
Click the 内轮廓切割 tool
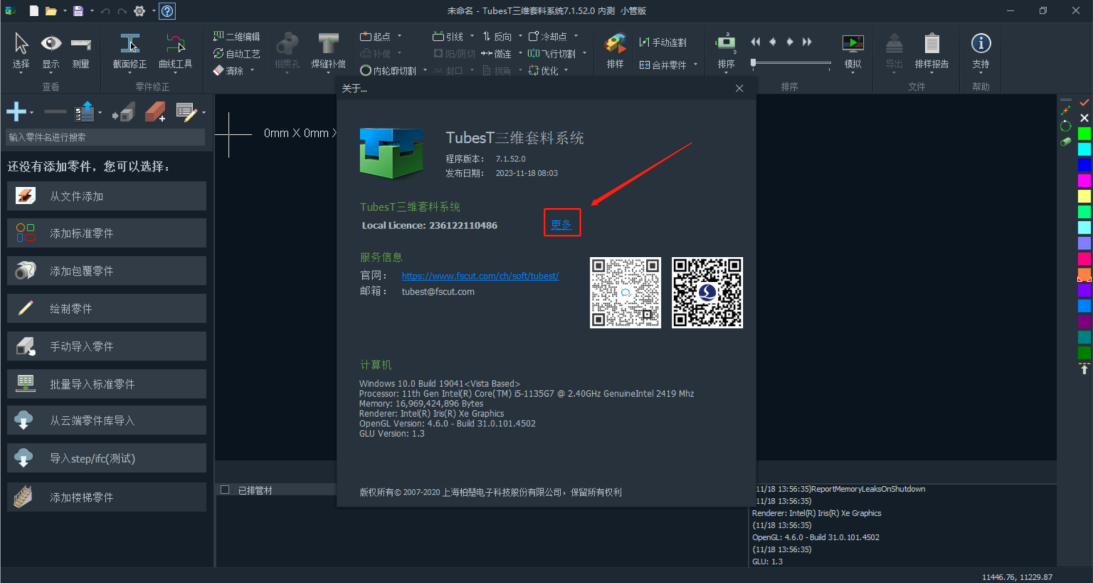[x=388, y=70]
